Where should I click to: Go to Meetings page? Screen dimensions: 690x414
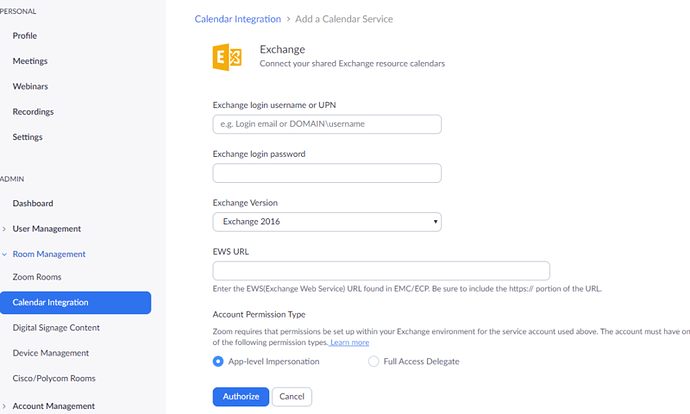[30, 61]
